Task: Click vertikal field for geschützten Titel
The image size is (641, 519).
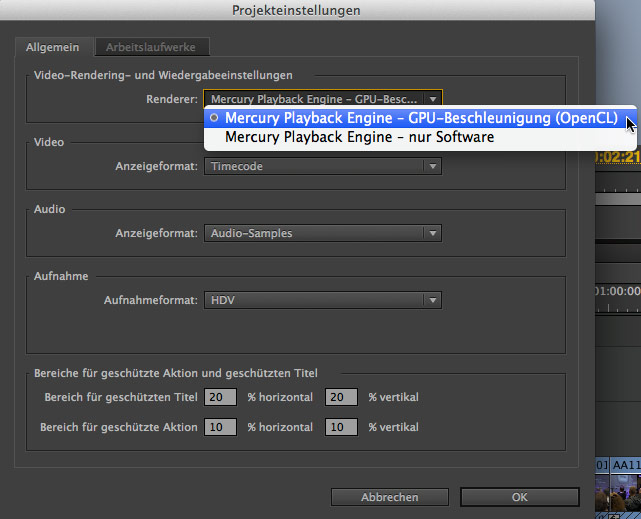Action: pyautogui.click(x=341, y=397)
